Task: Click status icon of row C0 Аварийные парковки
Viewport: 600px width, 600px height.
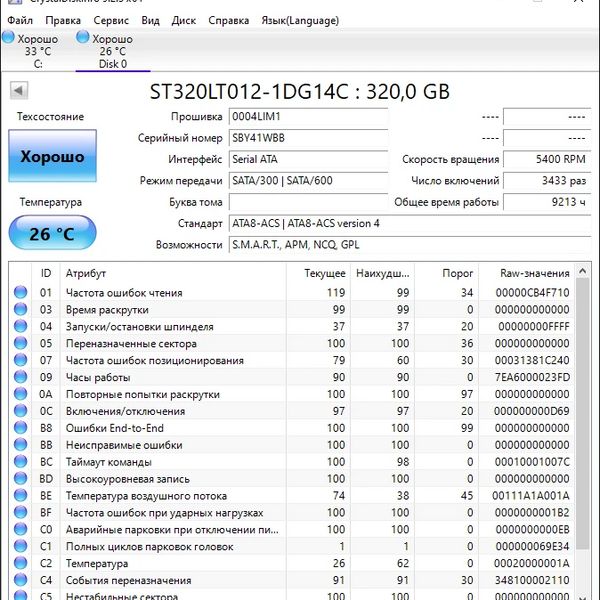Action: coord(21,529)
